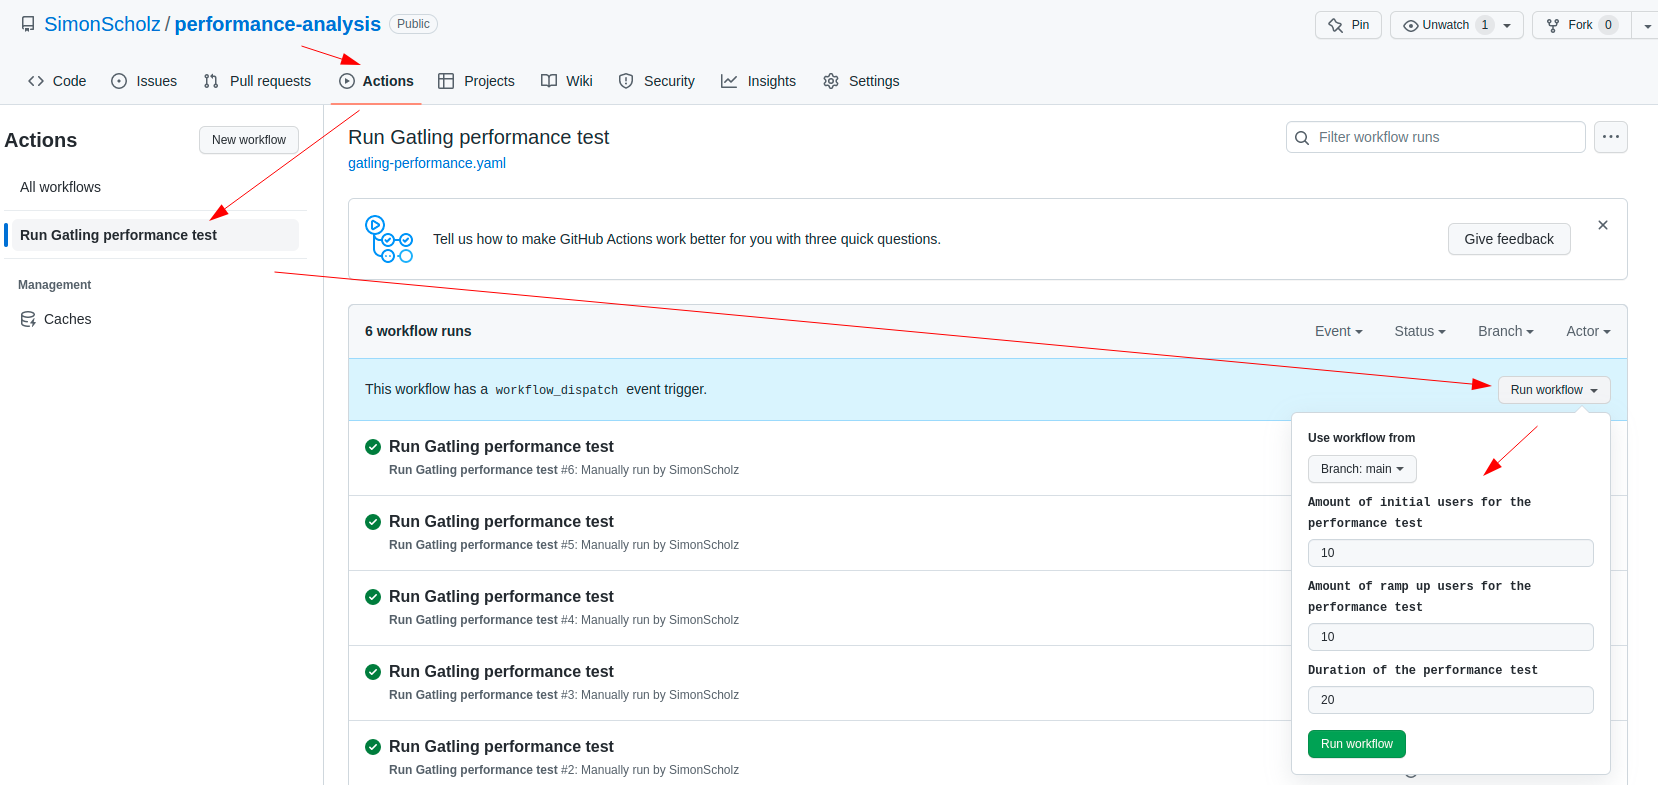Click the Public visibility badge

pos(413,24)
